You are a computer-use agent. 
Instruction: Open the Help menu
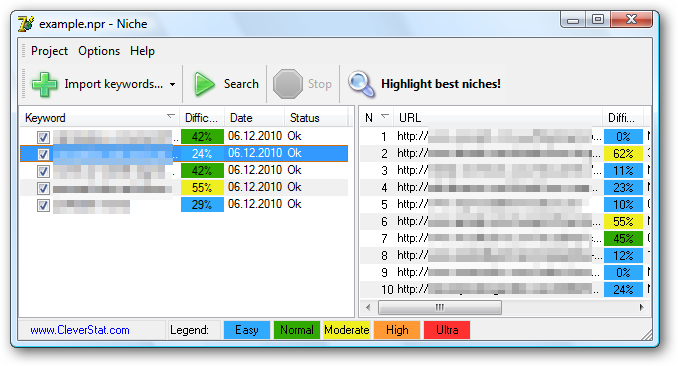point(142,51)
